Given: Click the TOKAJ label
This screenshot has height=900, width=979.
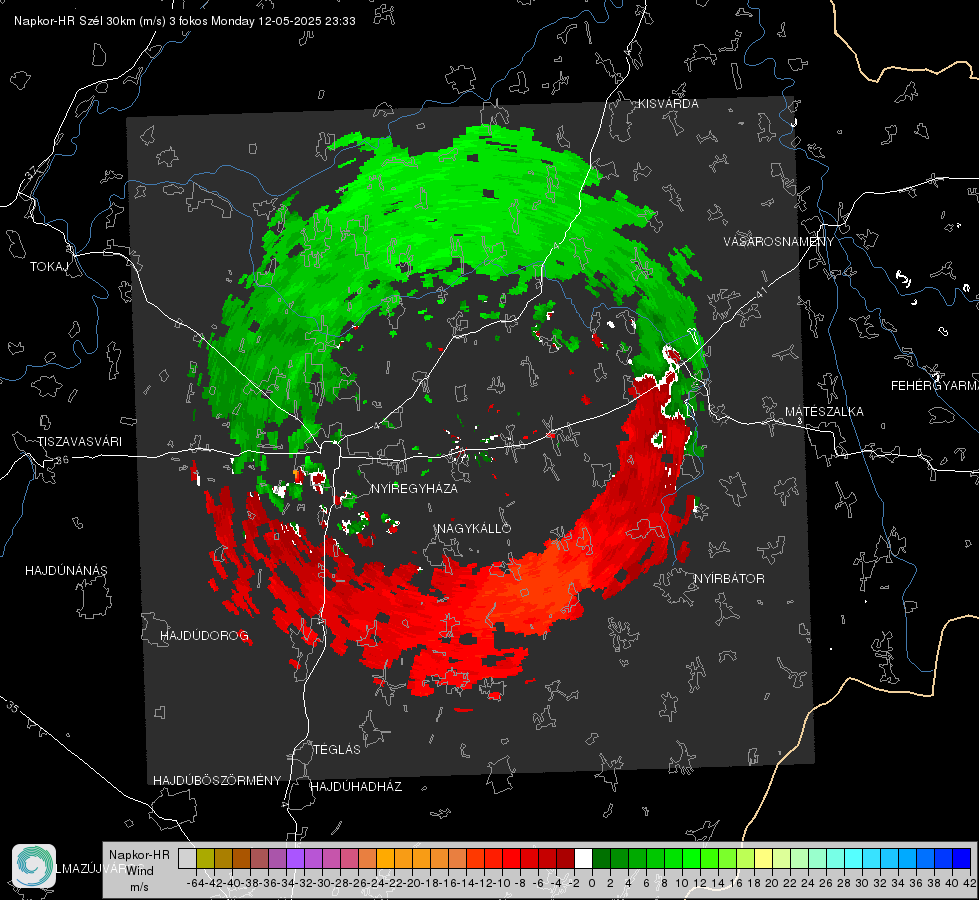Looking at the screenshot, I should [49, 267].
